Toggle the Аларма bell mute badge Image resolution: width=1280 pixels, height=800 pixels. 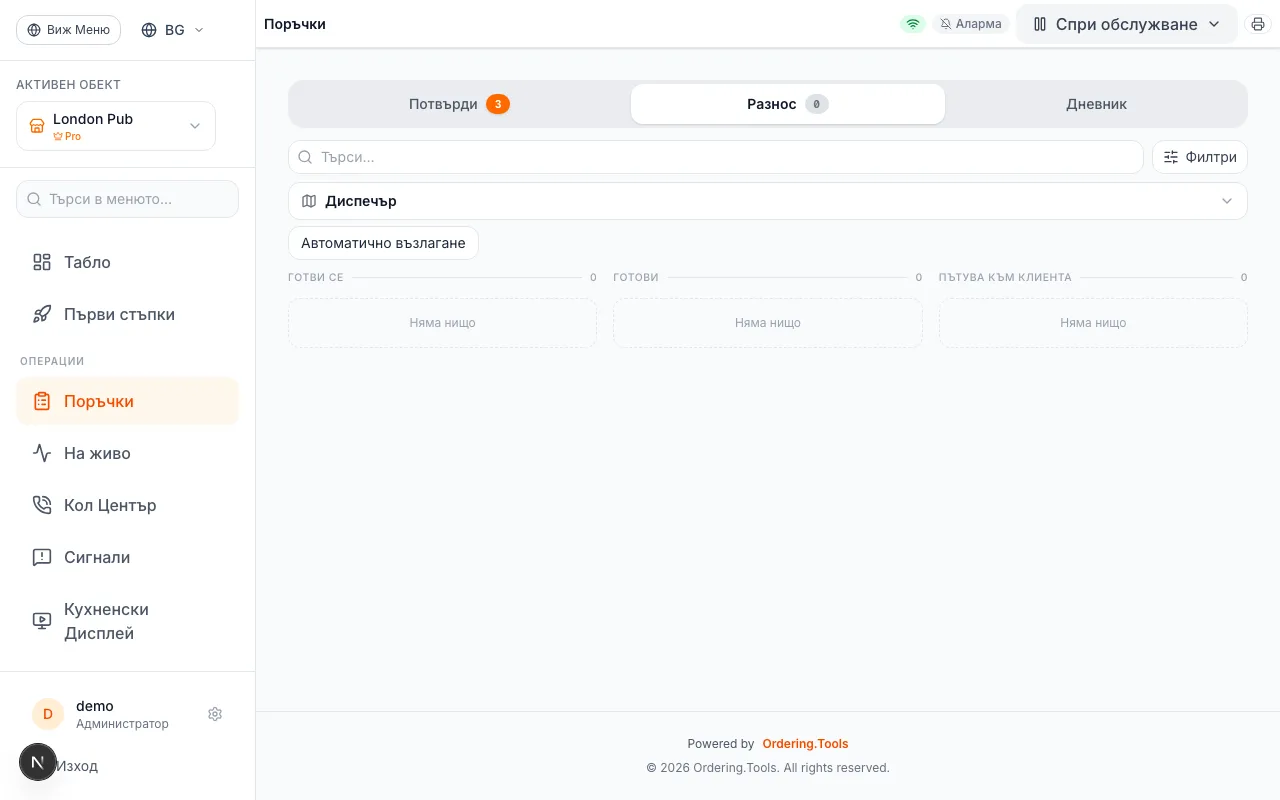pos(970,24)
